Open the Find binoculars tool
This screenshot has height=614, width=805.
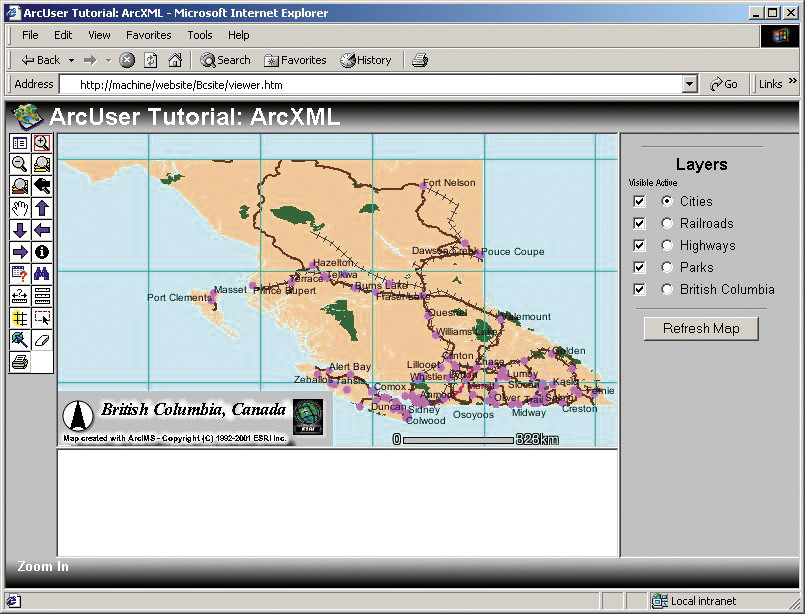[x=41, y=274]
